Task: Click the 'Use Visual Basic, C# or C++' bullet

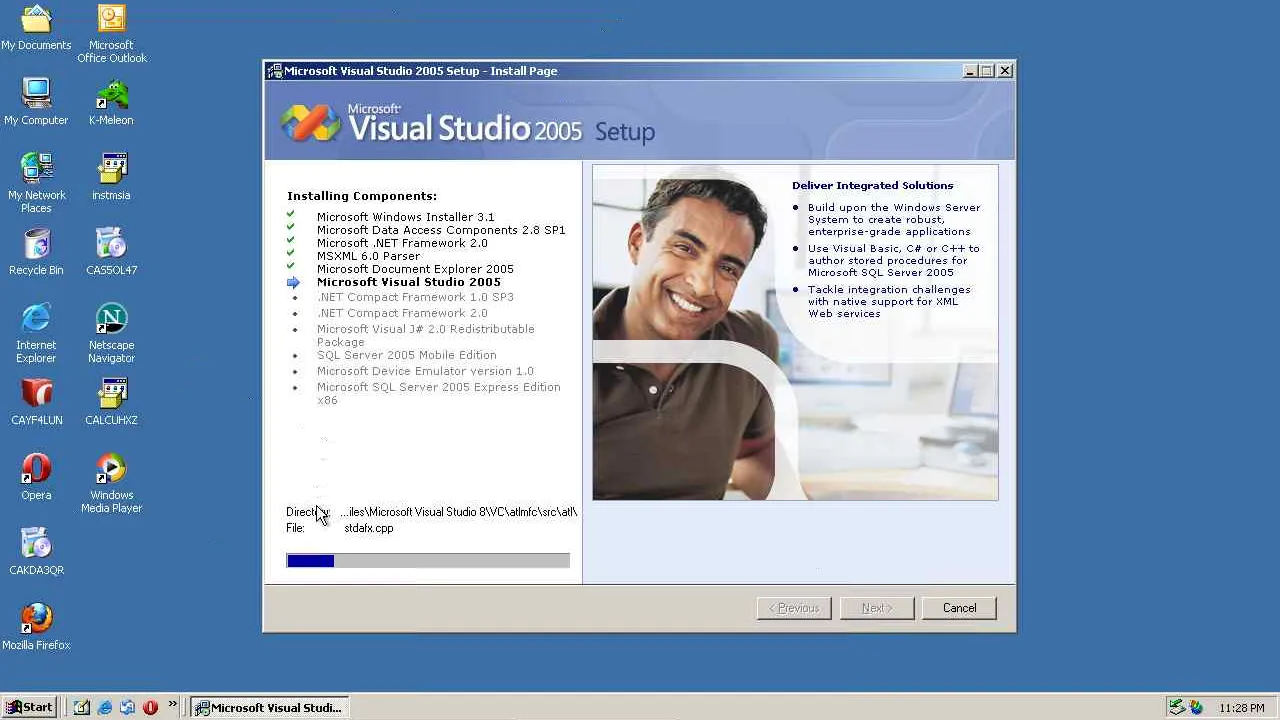Action: [x=894, y=261]
